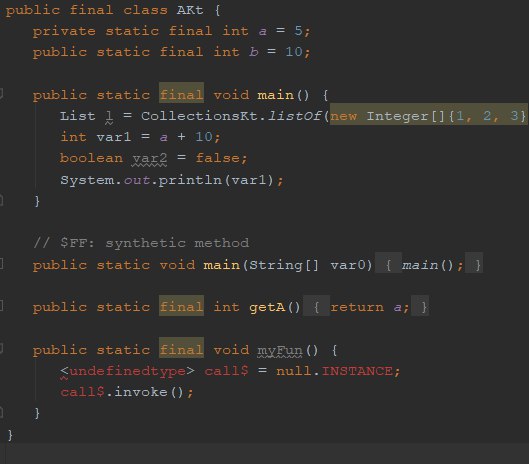
Task: Click the listOf method call
Action: 294,116
